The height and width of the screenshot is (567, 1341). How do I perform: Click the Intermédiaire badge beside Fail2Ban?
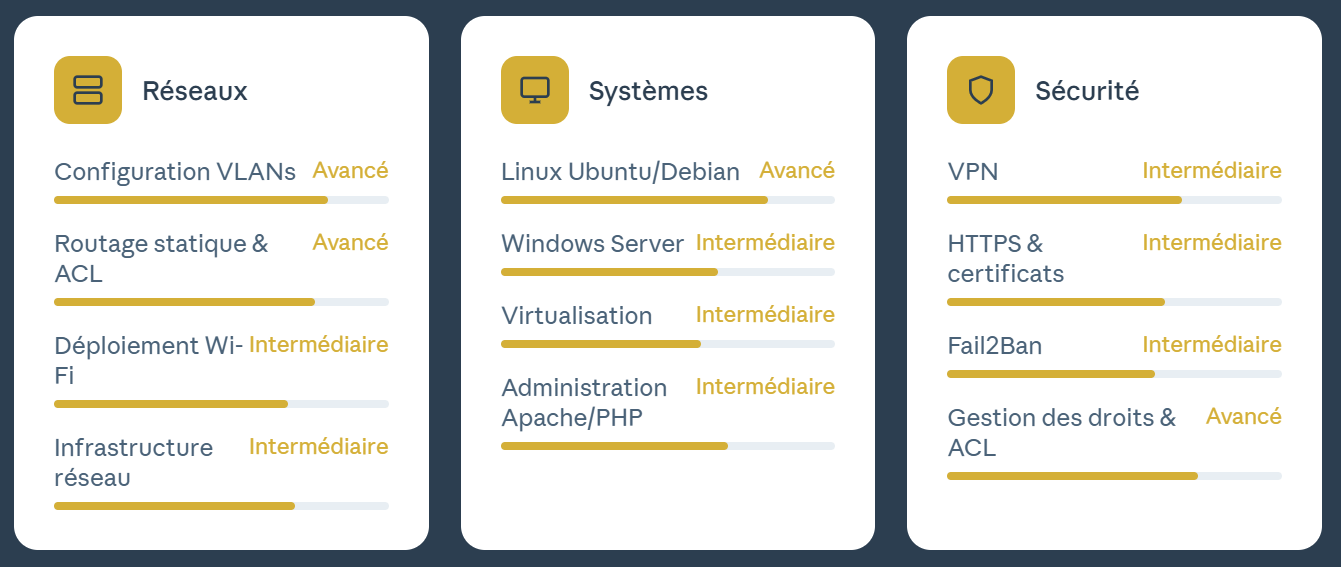1211,345
